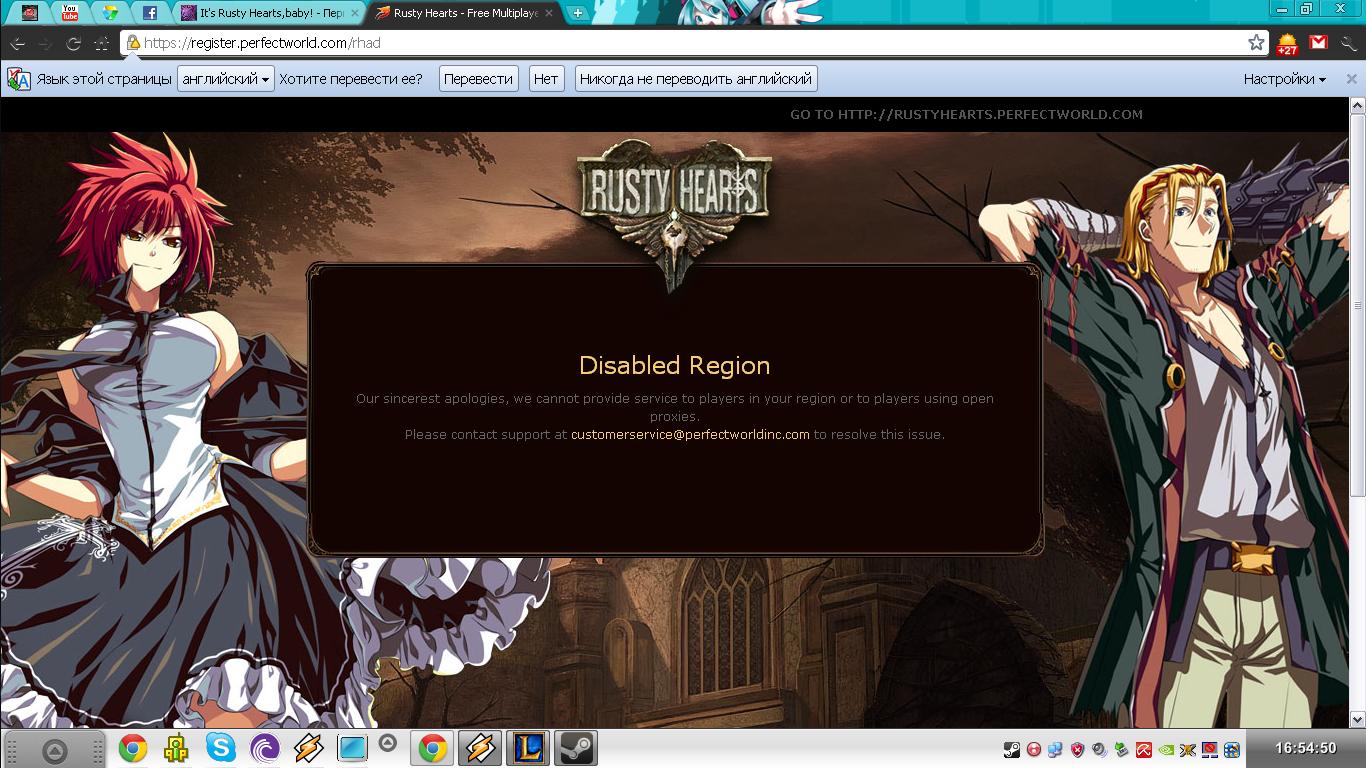Launch Skype from the taskbar
1366x768 pixels.
pyautogui.click(x=221, y=748)
